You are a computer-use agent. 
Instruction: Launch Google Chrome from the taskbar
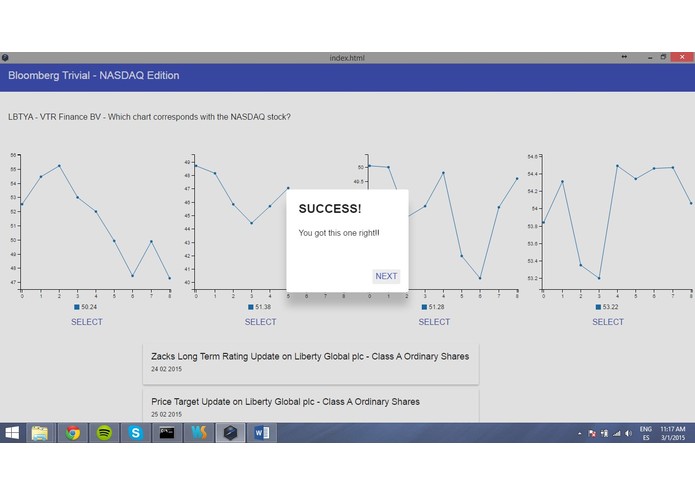(x=73, y=433)
